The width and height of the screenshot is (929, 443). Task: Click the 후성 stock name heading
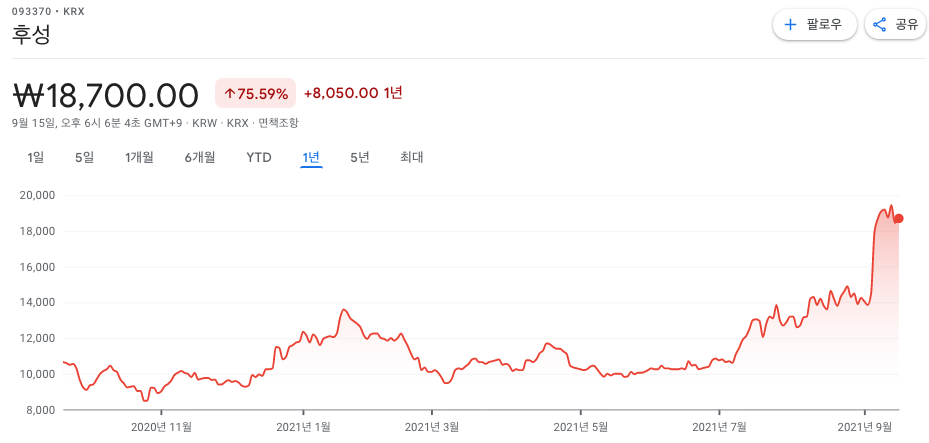point(31,34)
